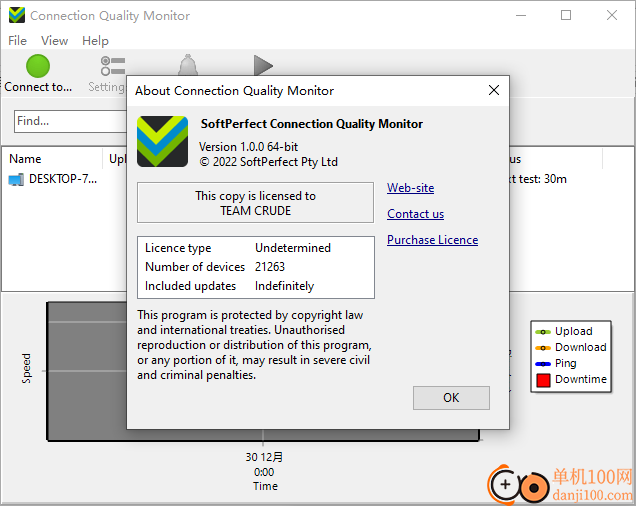This screenshot has width=636, height=506.
Task: Open the View menu
Action: pyautogui.click(x=54, y=41)
